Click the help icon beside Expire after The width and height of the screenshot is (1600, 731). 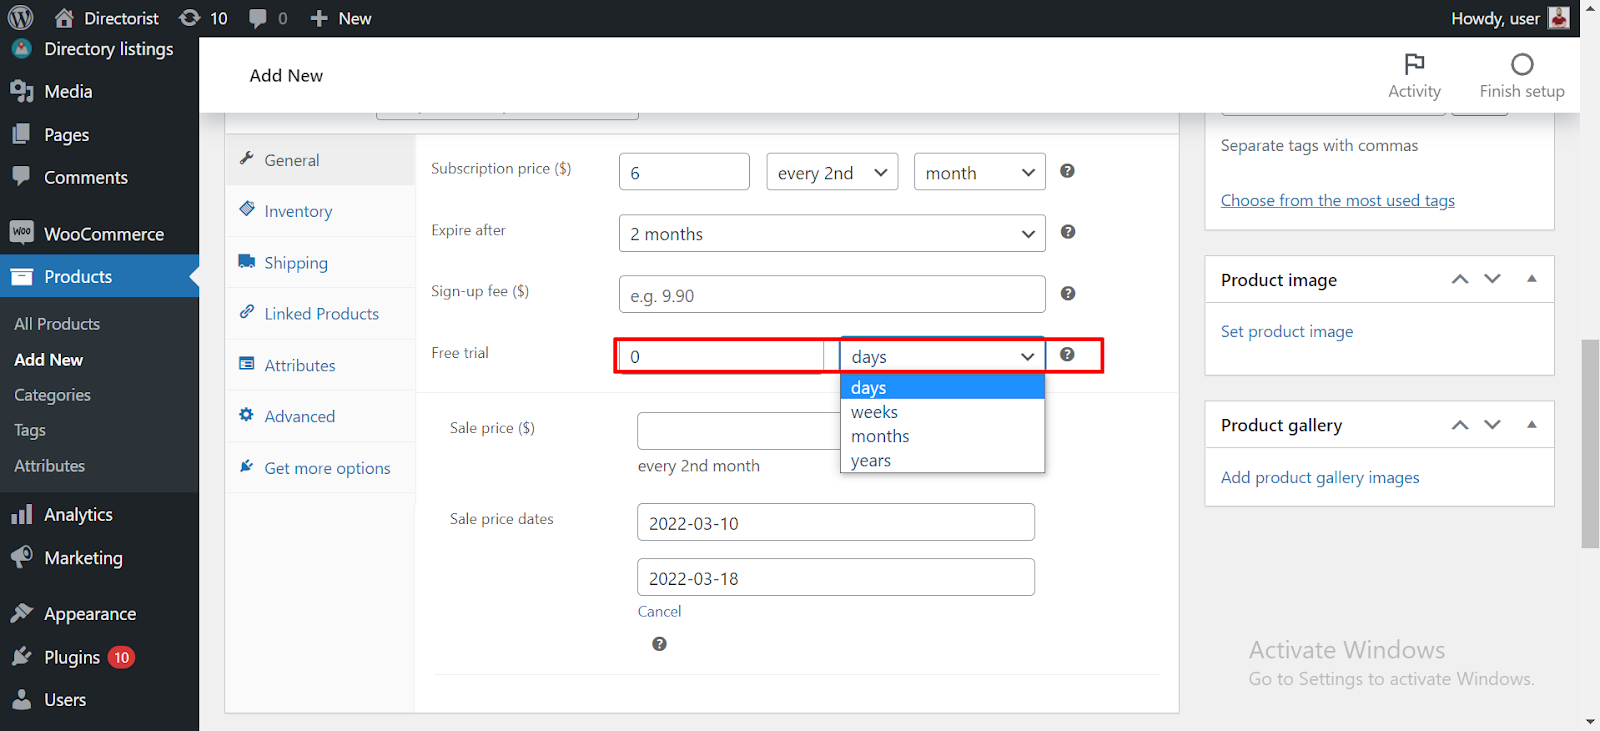click(x=1068, y=232)
